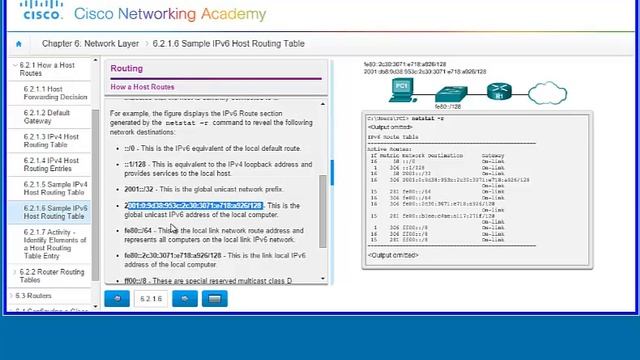Expand the 6.2.2 Router Routing Tables section
640x360 pixels.
15,272
